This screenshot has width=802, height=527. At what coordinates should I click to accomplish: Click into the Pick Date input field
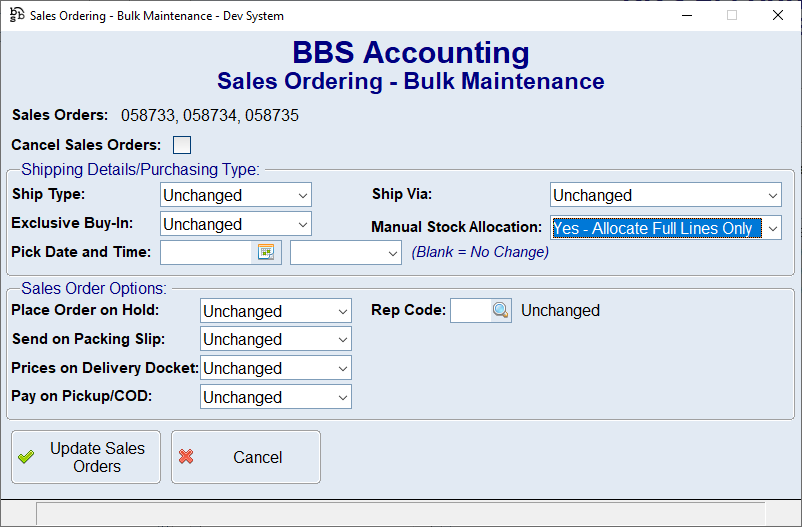click(x=207, y=252)
